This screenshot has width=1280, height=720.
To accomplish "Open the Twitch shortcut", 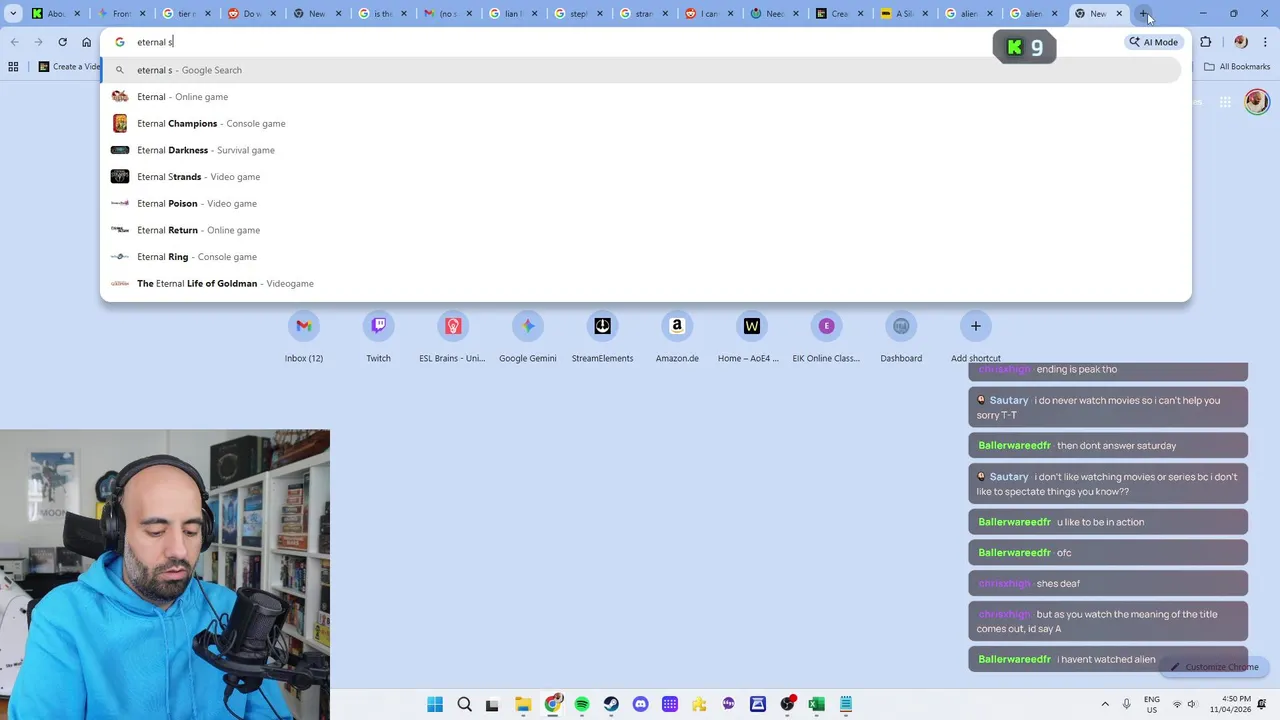I will click(378, 336).
